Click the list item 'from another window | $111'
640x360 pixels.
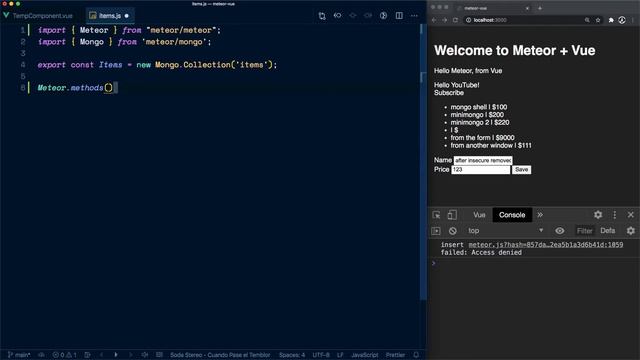point(491,146)
